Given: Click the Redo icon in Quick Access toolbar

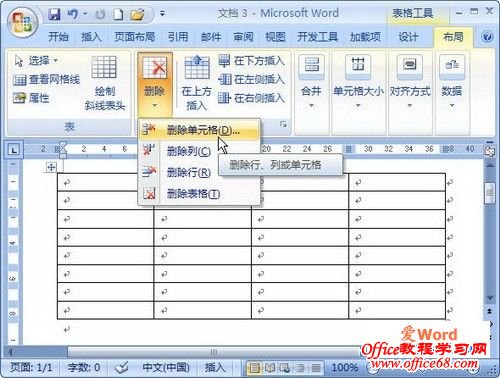Looking at the screenshot, I should 100,14.
